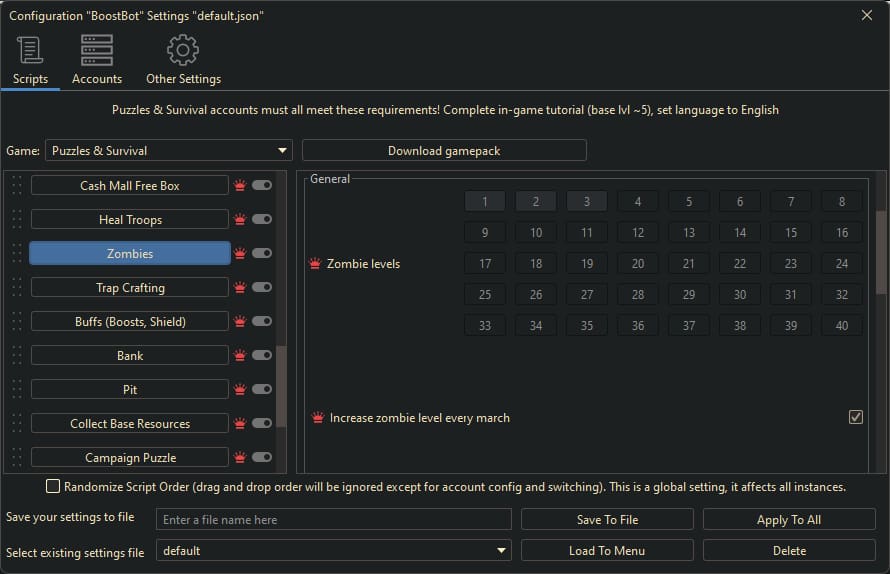The width and height of the screenshot is (890, 574).
Task: Click the crown icon beside Buffs (Boosts, Shield)
Action: pos(240,322)
